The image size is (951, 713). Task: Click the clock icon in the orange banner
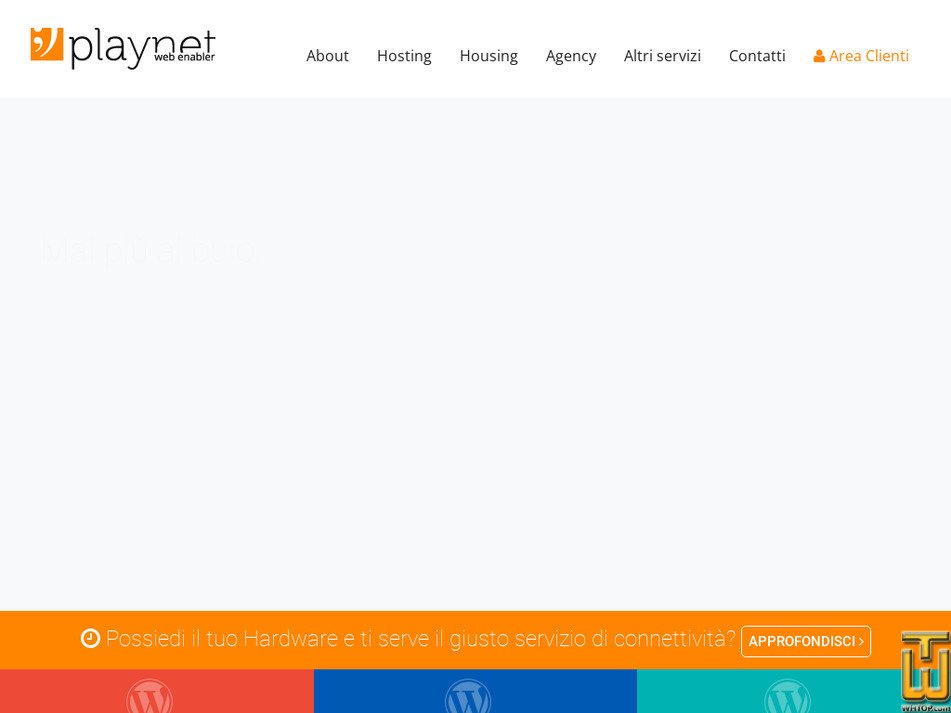(x=91, y=638)
